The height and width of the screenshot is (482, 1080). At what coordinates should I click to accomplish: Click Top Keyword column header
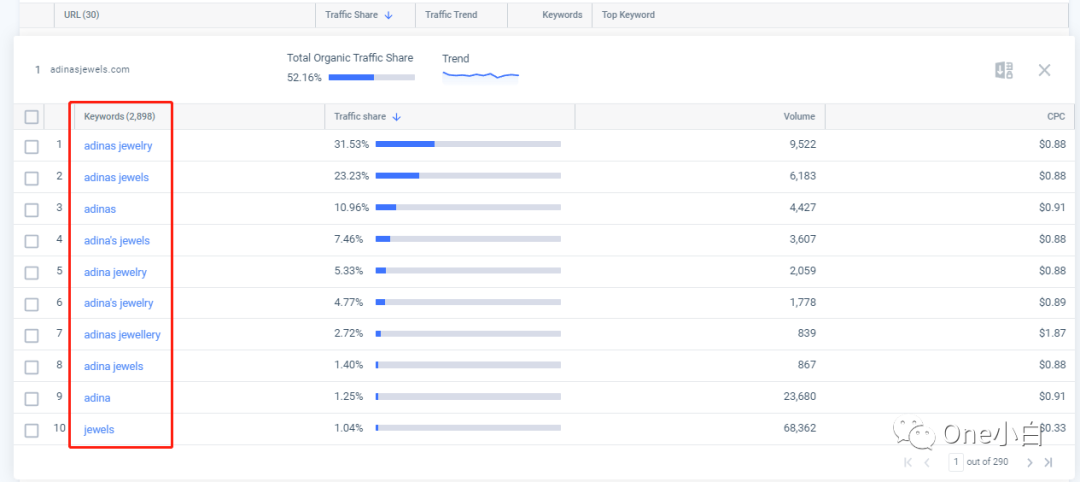(x=628, y=15)
